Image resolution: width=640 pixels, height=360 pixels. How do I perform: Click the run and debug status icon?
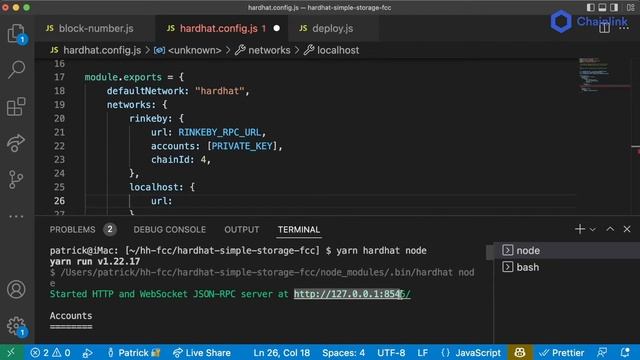[87, 352]
